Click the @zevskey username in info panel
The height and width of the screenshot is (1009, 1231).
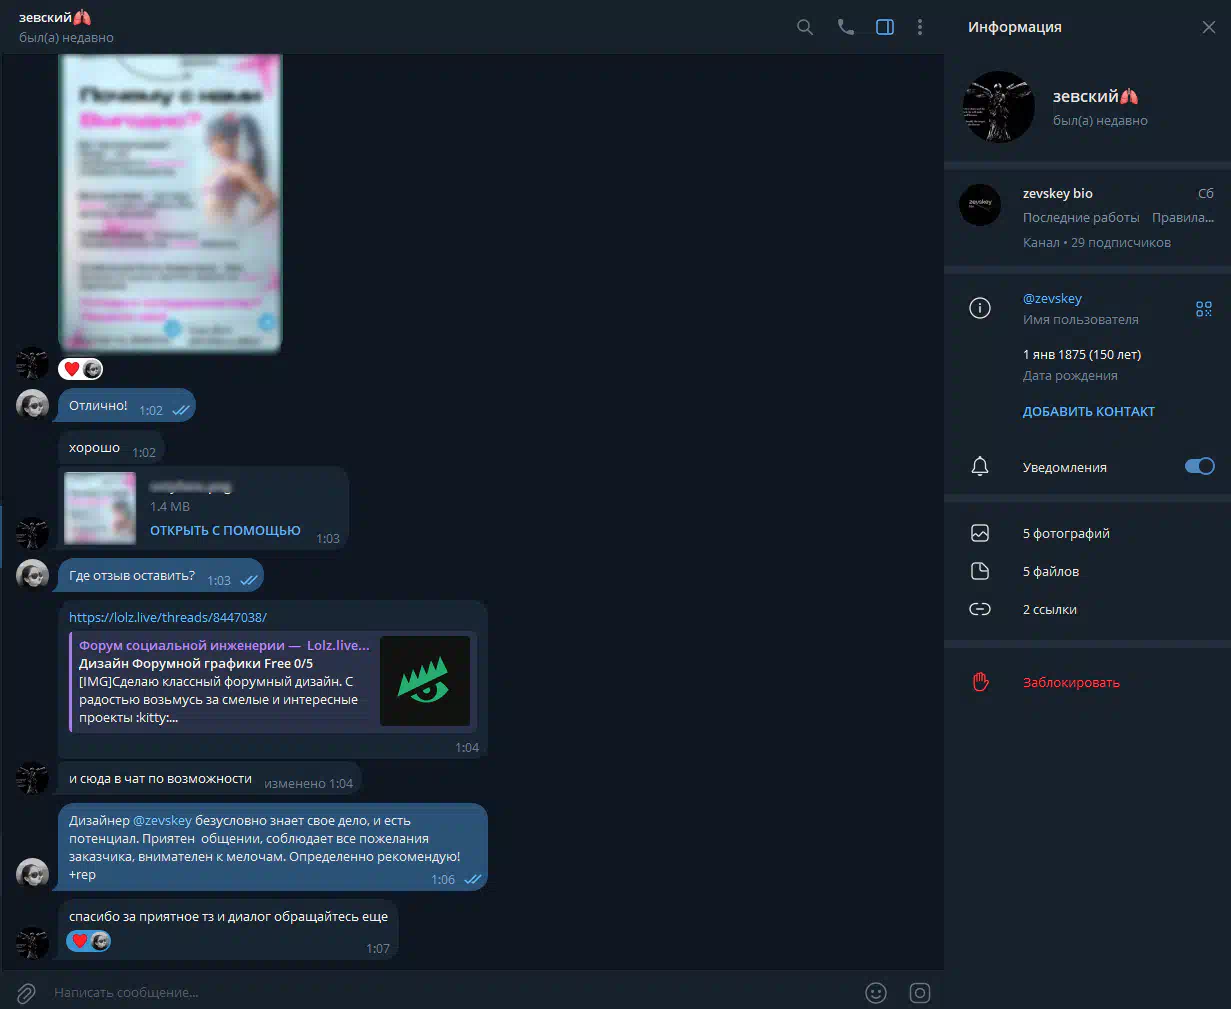click(x=1052, y=298)
